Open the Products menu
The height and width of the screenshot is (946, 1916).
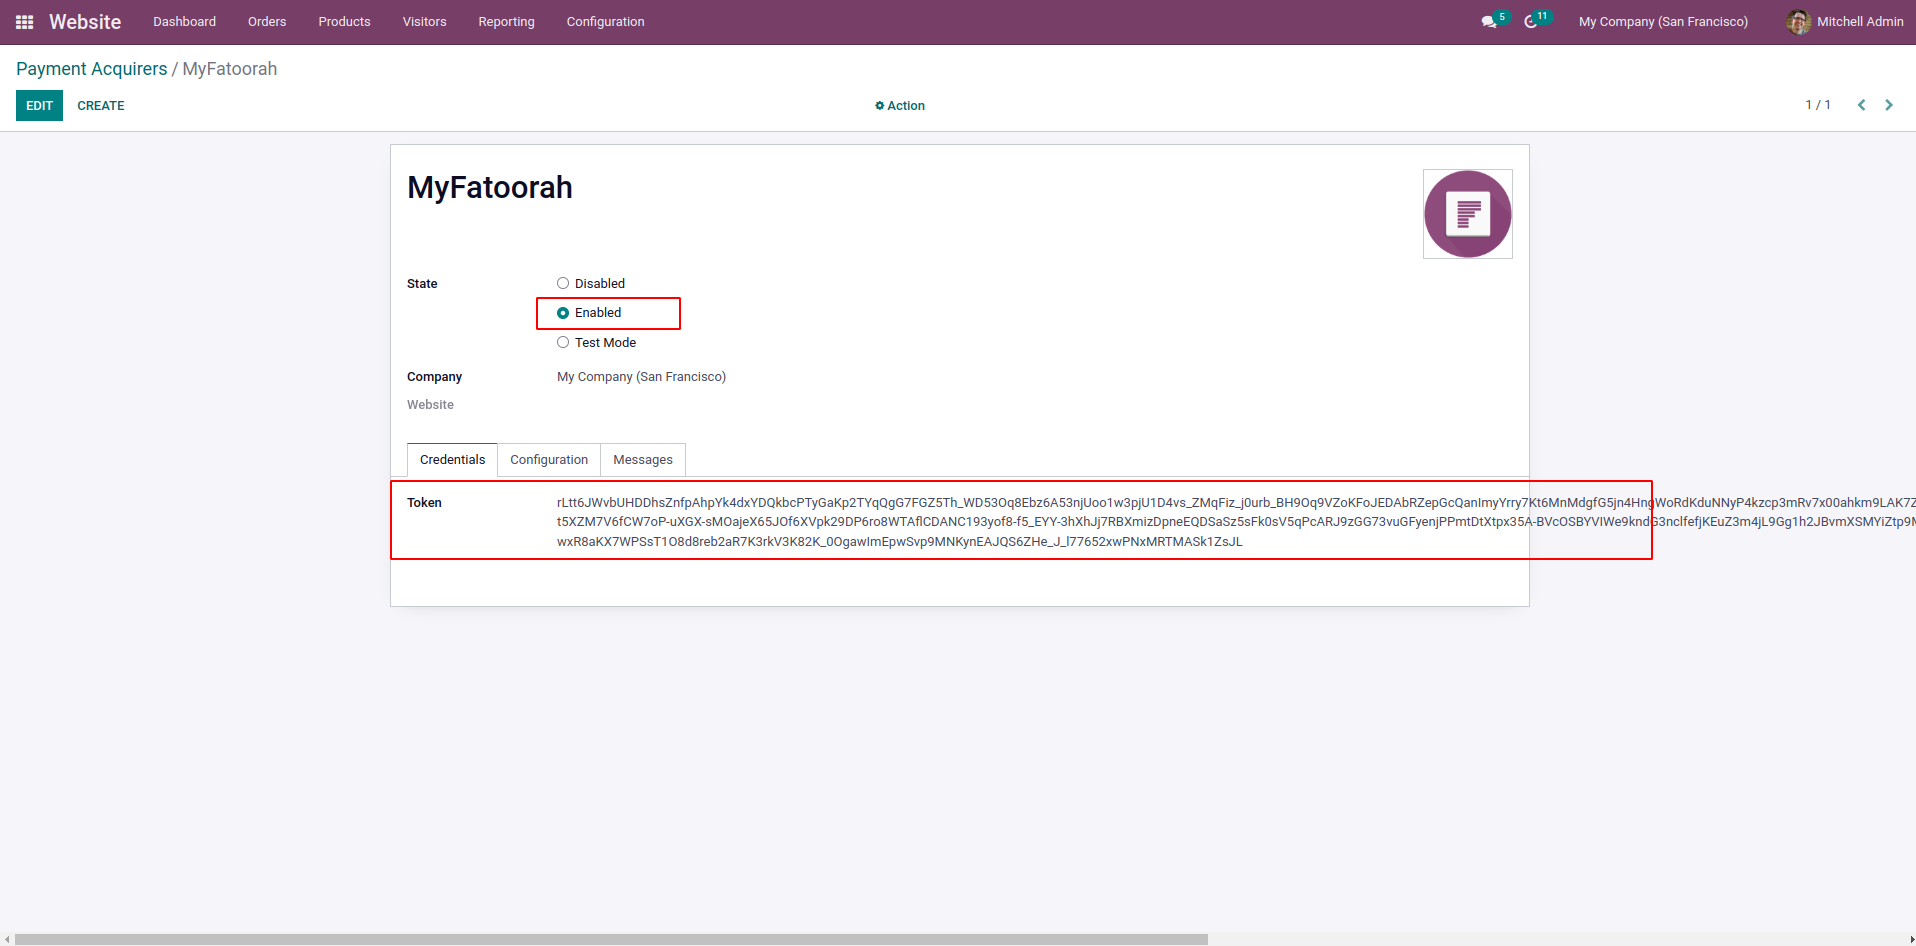click(344, 22)
